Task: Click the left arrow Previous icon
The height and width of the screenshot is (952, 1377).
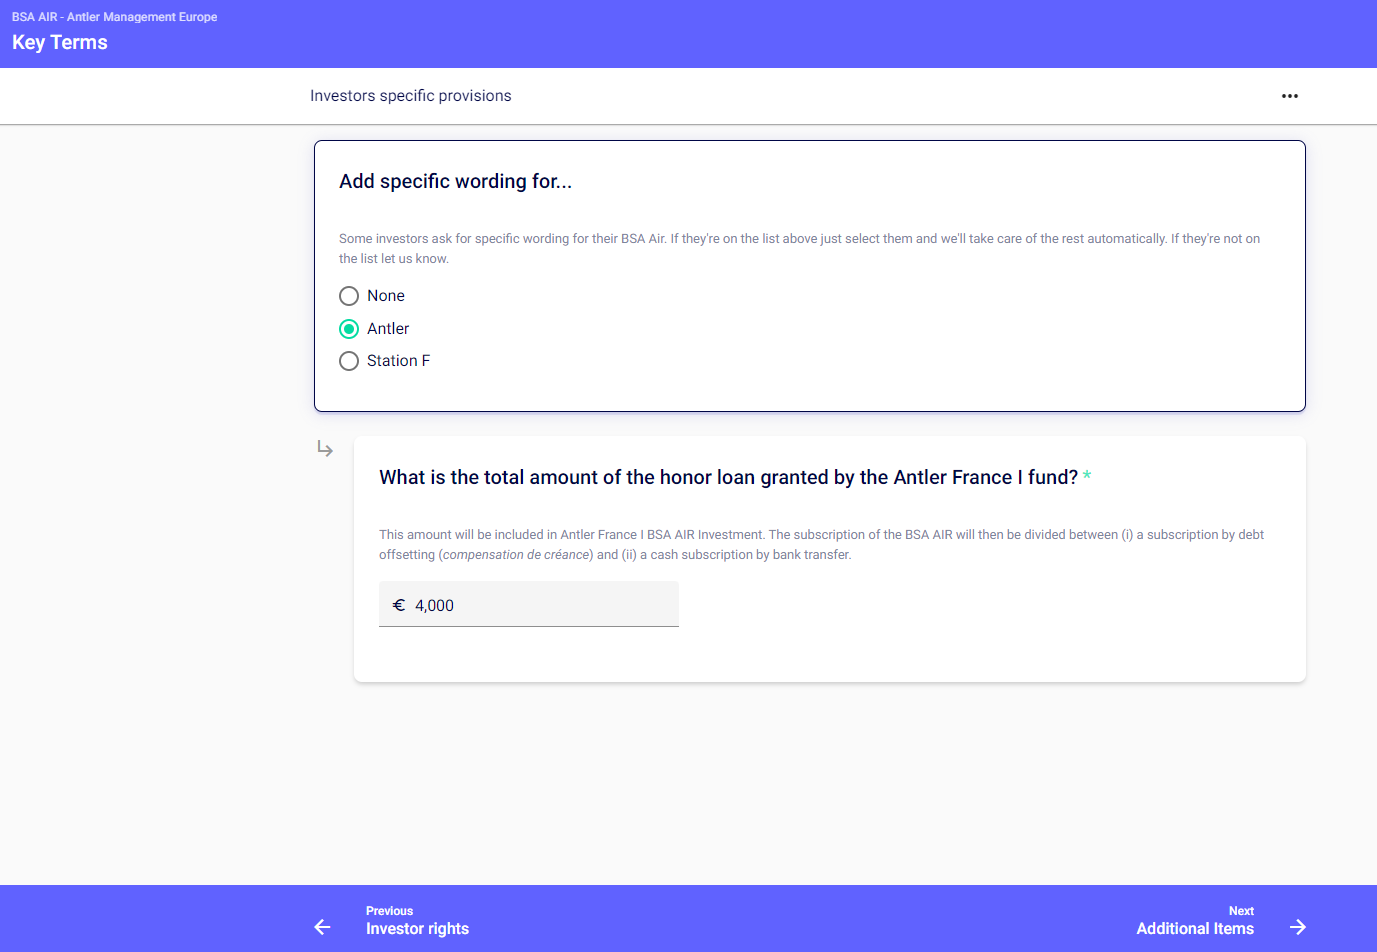Action: click(x=322, y=927)
